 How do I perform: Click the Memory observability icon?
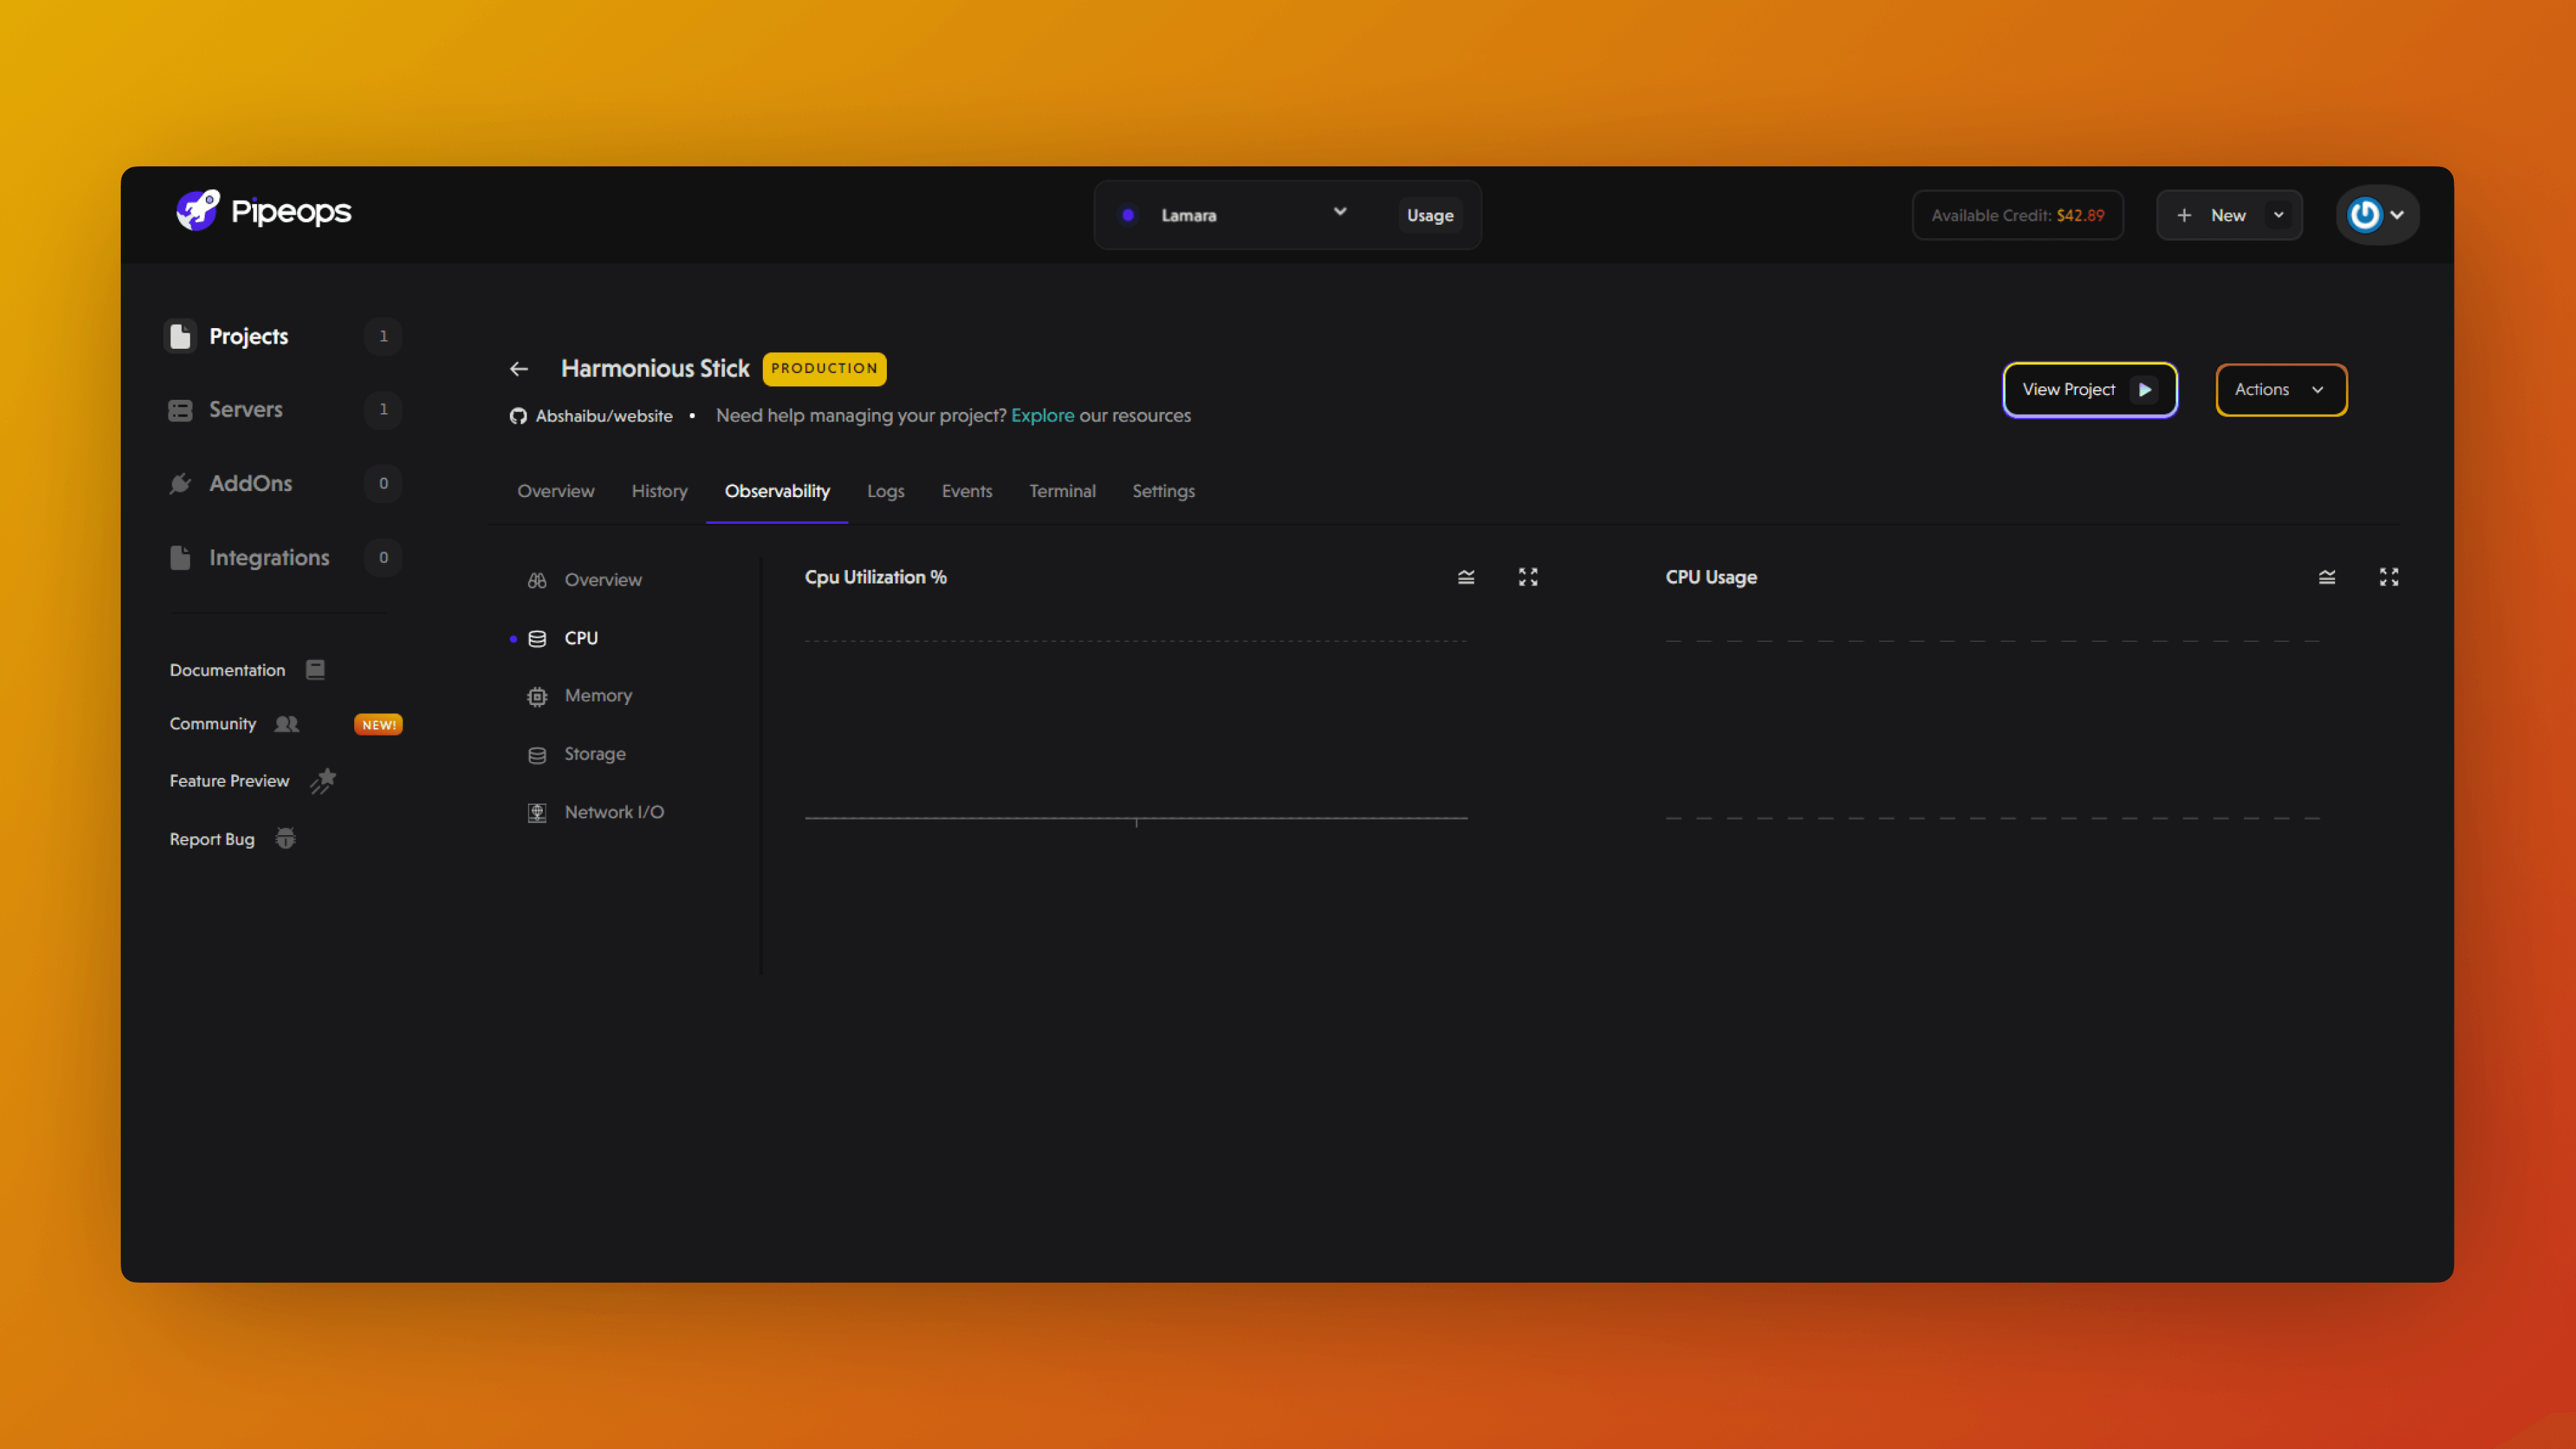(x=538, y=695)
